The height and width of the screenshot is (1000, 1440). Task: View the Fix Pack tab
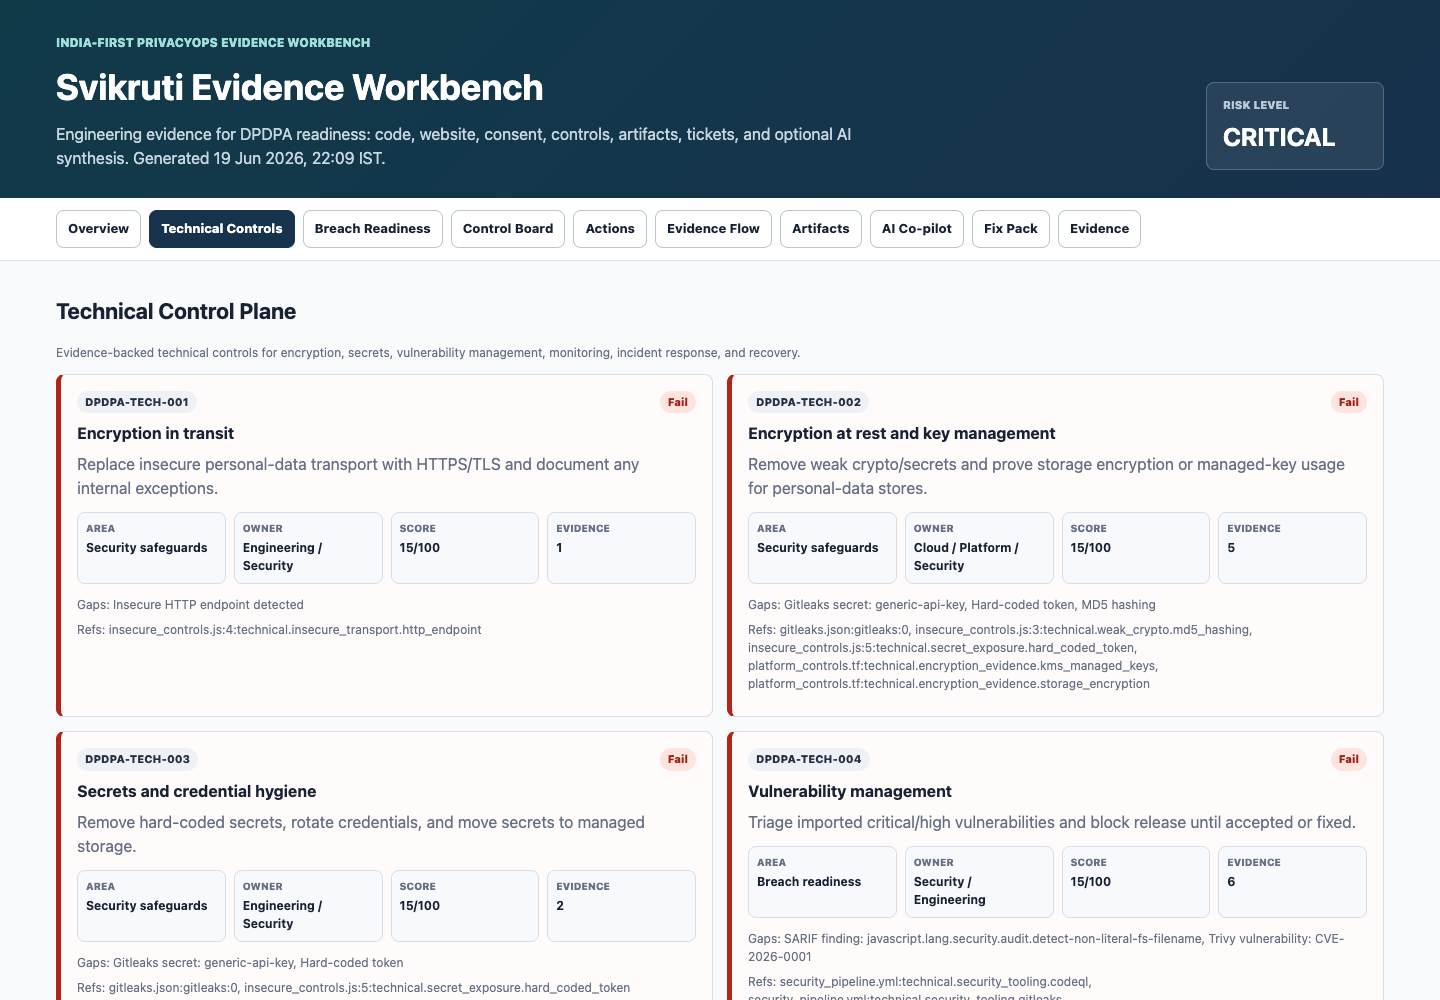coord(1011,229)
